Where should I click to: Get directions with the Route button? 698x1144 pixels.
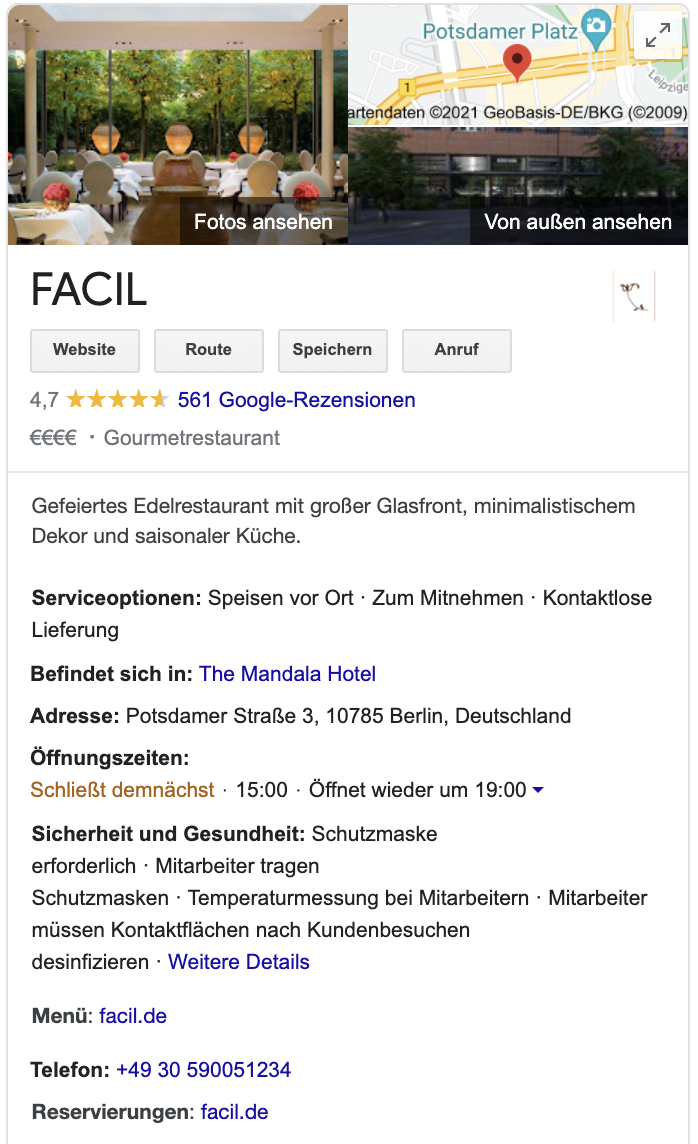pyautogui.click(x=208, y=350)
